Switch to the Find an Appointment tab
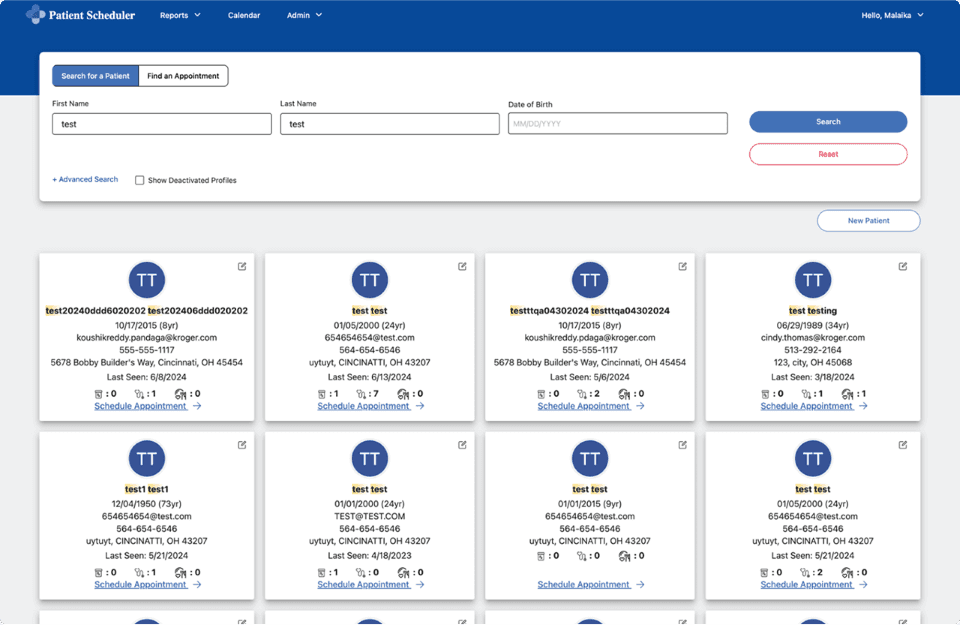Image resolution: width=960 pixels, height=625 pixels. pyautogui.click(x=183, y=76)
